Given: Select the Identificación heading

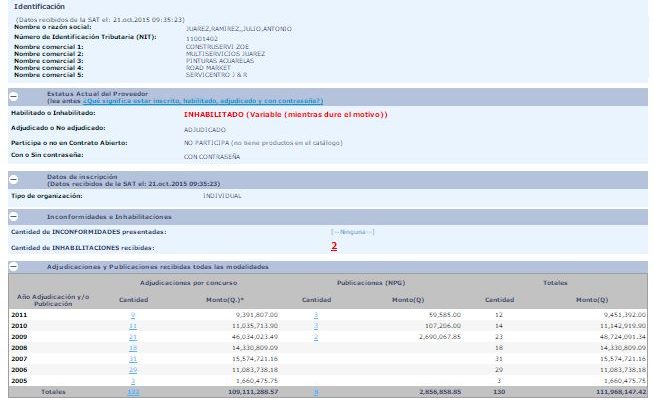Looking at the screenshot, I should [39, 6].
